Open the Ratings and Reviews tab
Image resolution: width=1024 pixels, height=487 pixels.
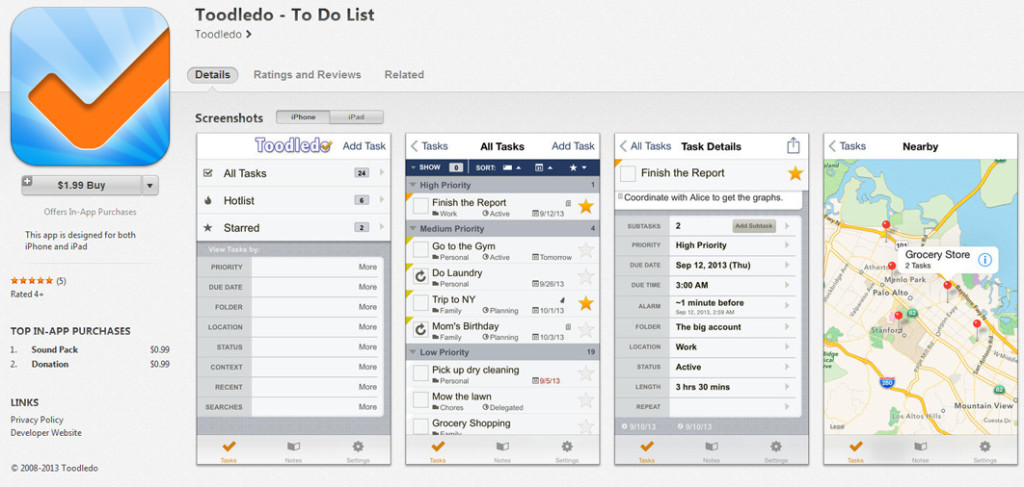click(307, 74)
